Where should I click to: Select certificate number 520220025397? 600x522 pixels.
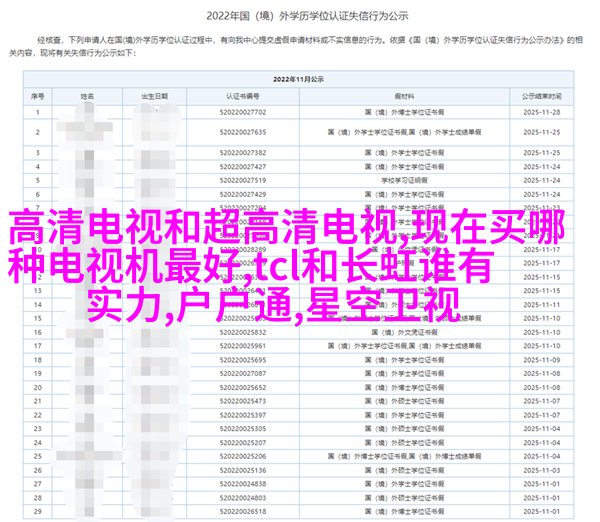[243, 415]
